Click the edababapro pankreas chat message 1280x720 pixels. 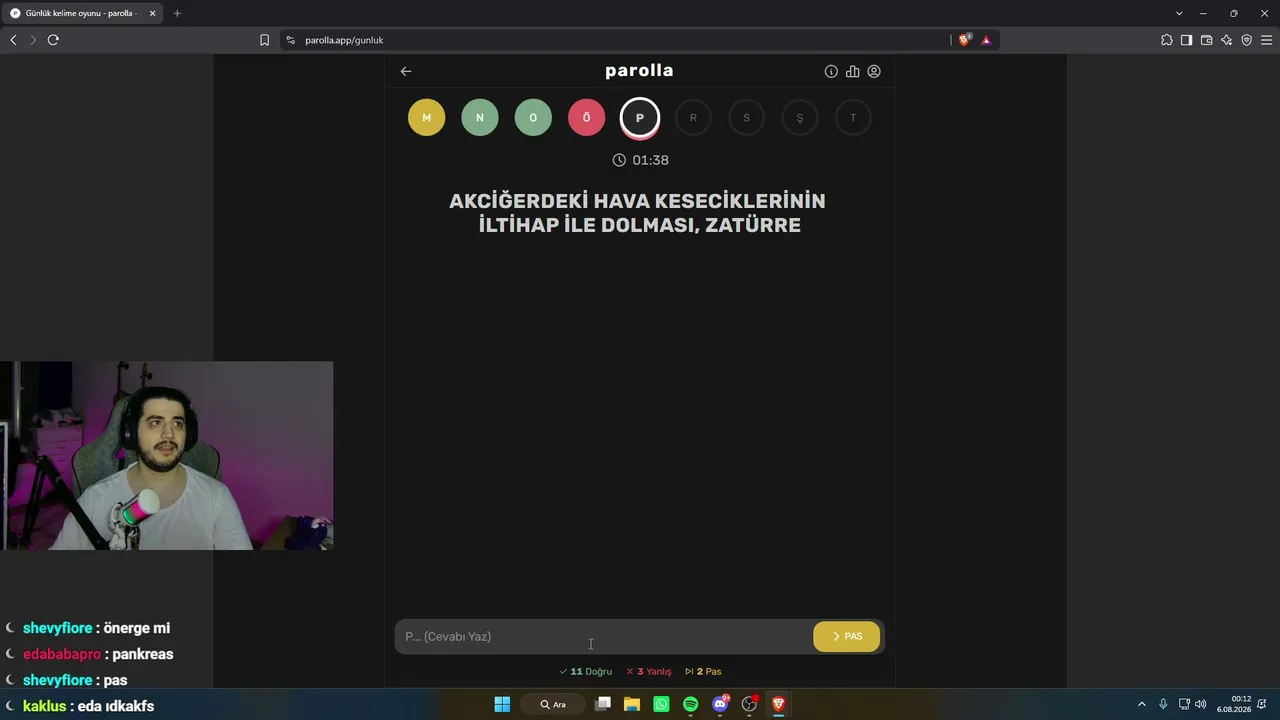pyautogui.click(x=98, y=654)
